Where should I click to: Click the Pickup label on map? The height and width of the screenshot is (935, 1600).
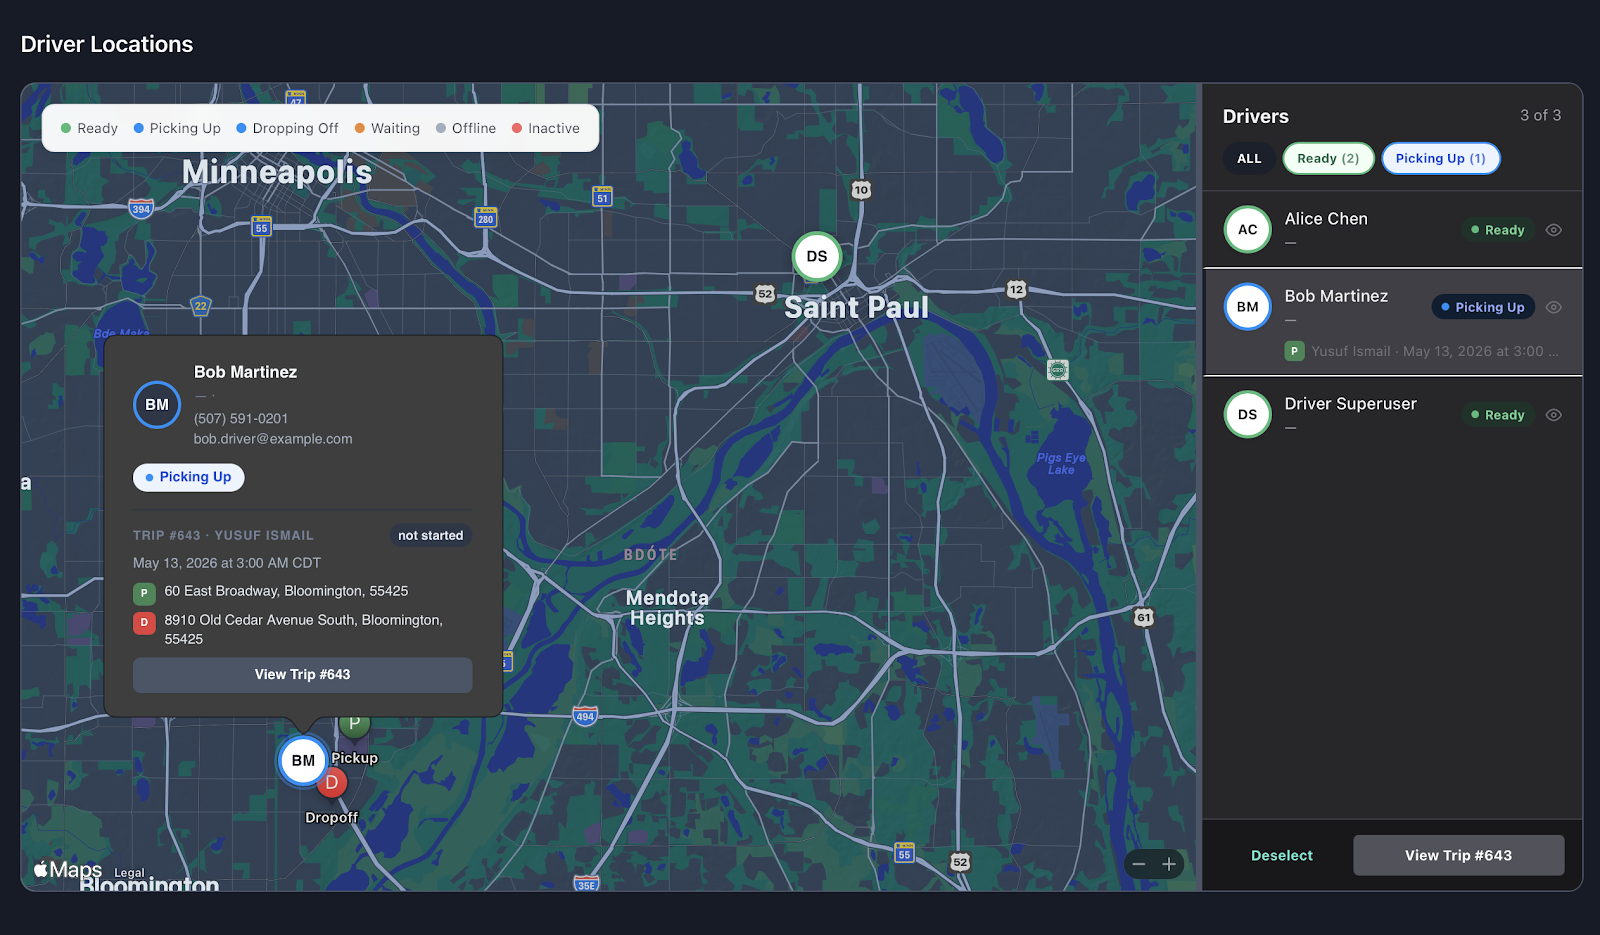pyautogui.click(x=355, y=758)
